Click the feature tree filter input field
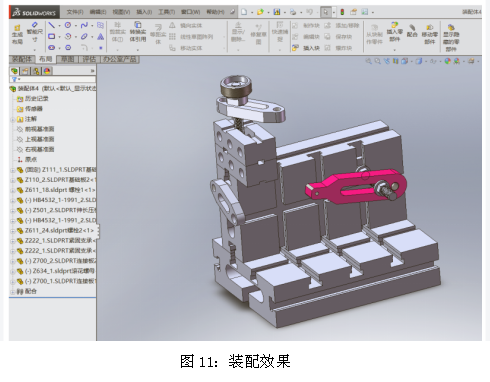The height and width of the screenshot is (382, 490). [53, 79]
